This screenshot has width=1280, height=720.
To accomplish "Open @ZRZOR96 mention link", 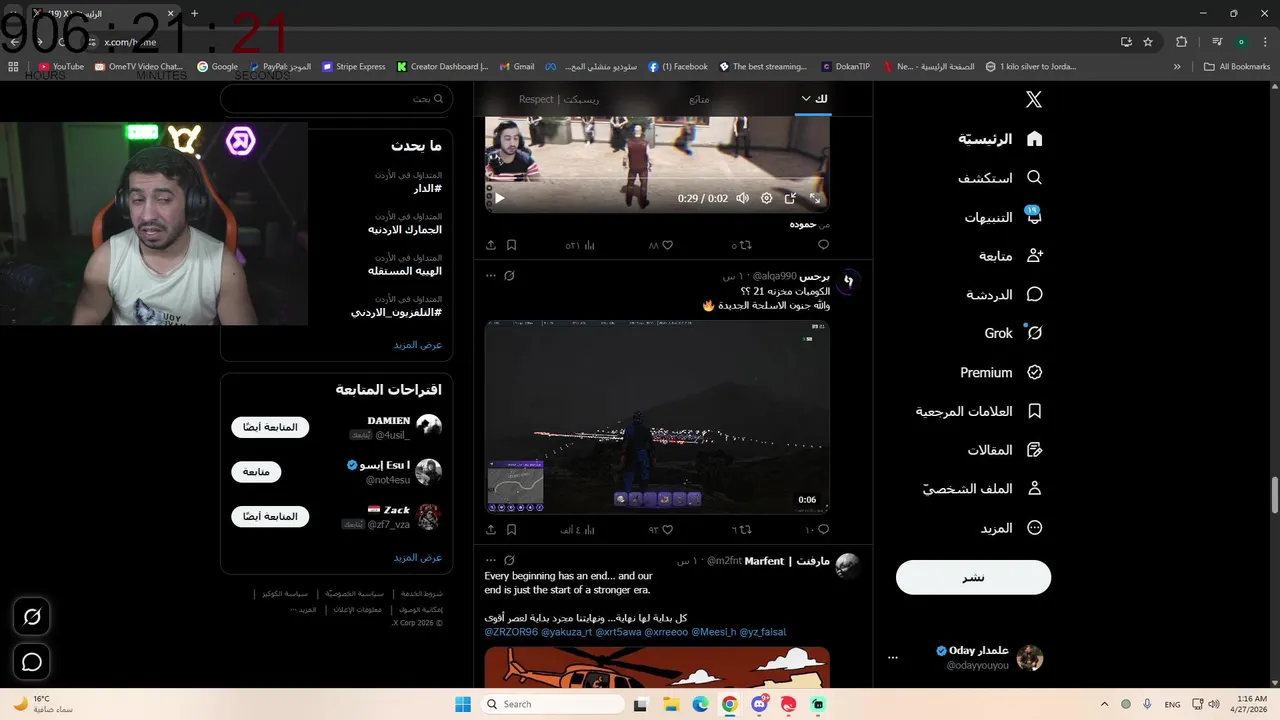I will [x=511, y=632].
